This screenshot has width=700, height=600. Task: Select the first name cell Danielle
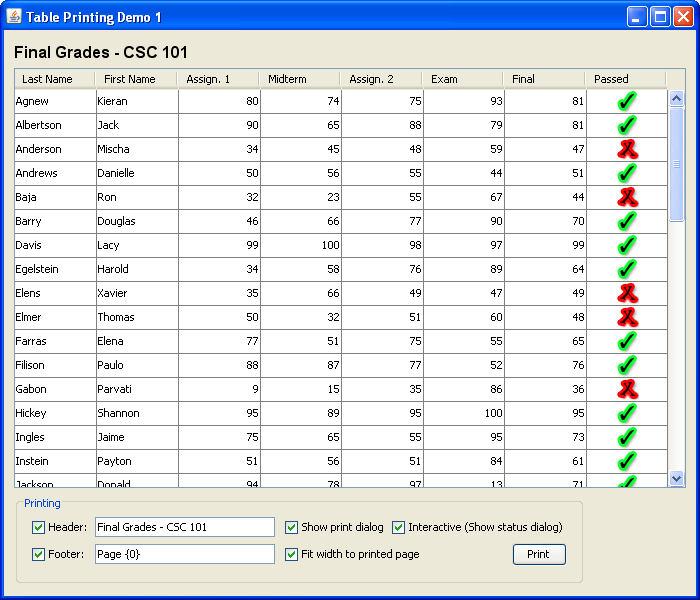click(137, 173)
